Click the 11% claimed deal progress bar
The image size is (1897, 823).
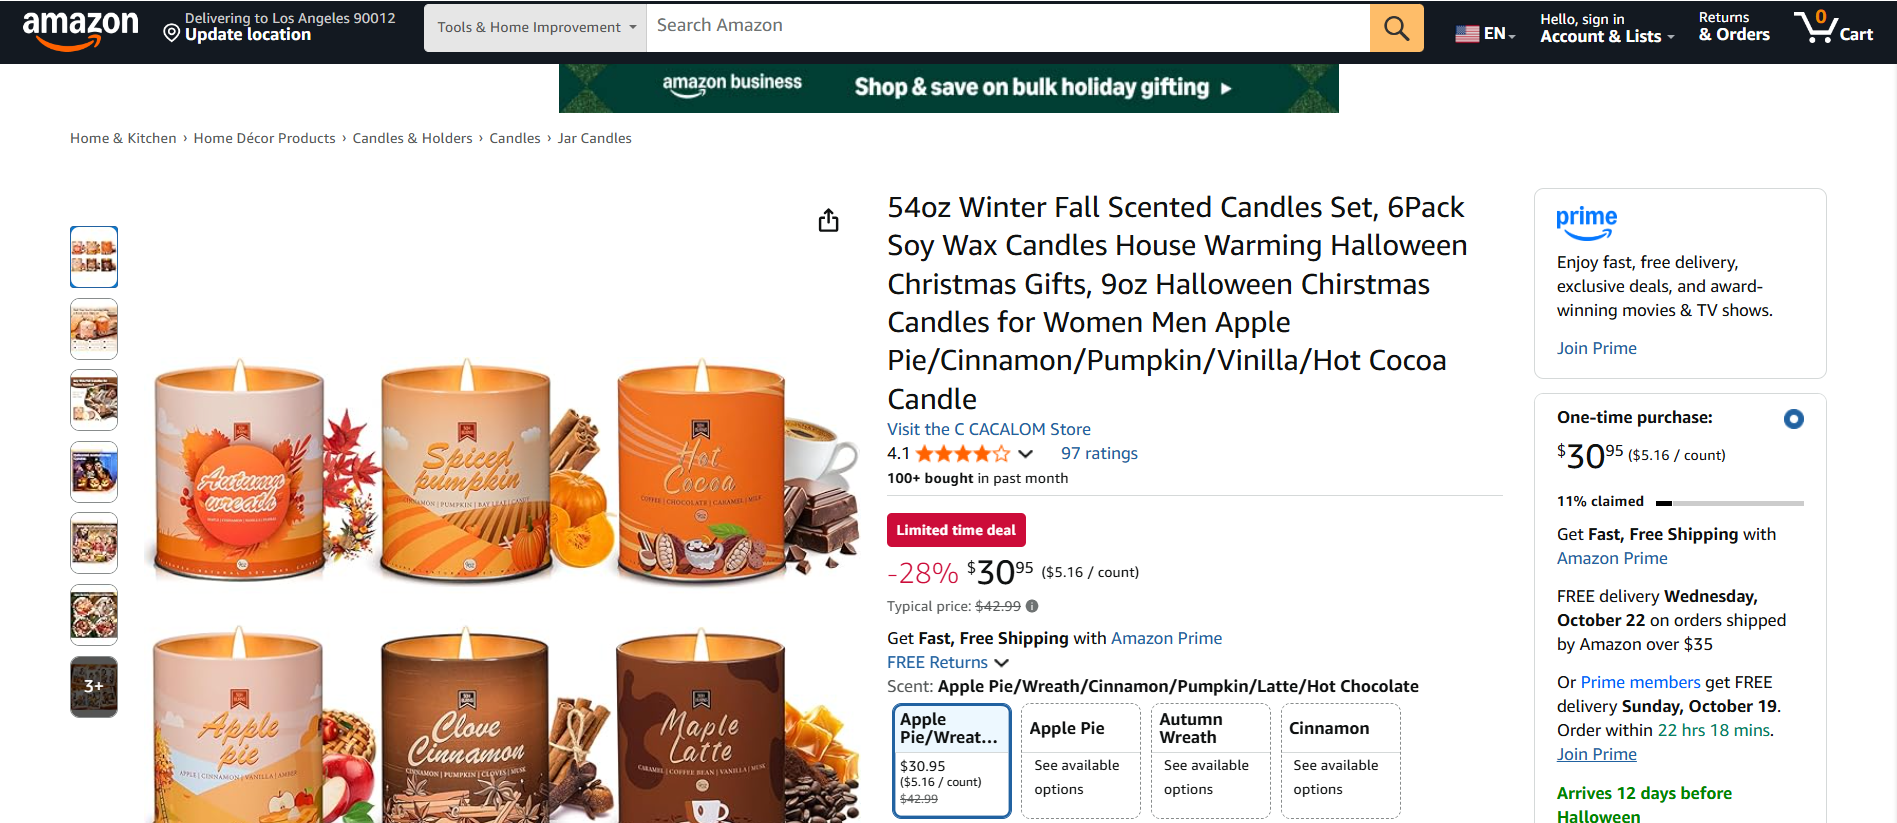[1729, 503]
